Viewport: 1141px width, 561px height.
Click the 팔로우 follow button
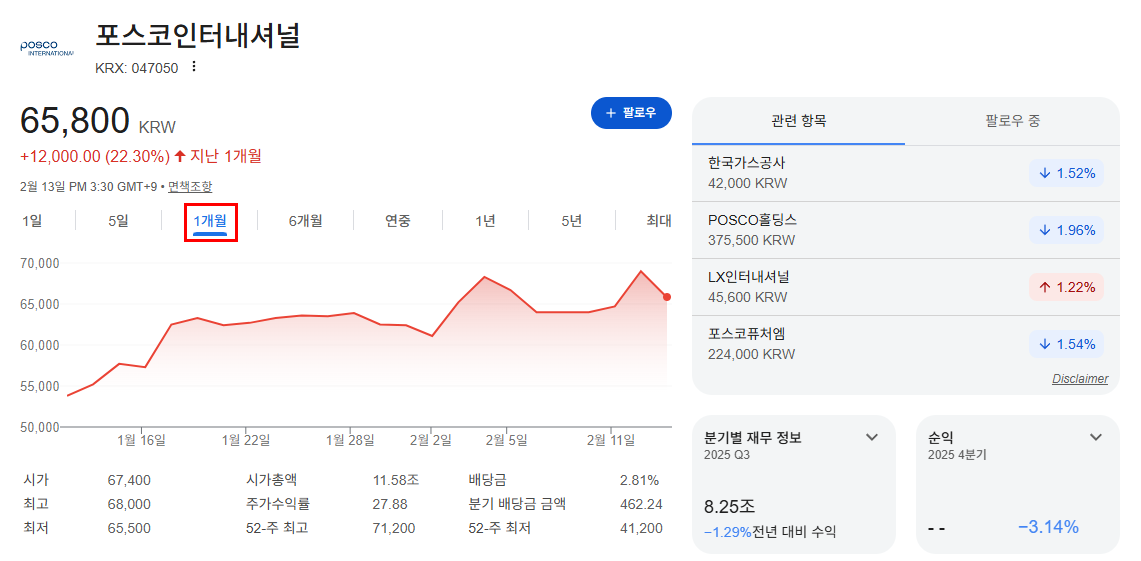(x=631, y=113)
